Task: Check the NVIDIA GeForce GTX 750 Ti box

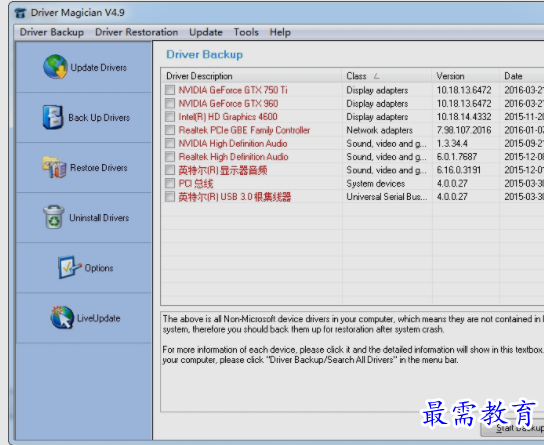Action: [x=170, y=90]
